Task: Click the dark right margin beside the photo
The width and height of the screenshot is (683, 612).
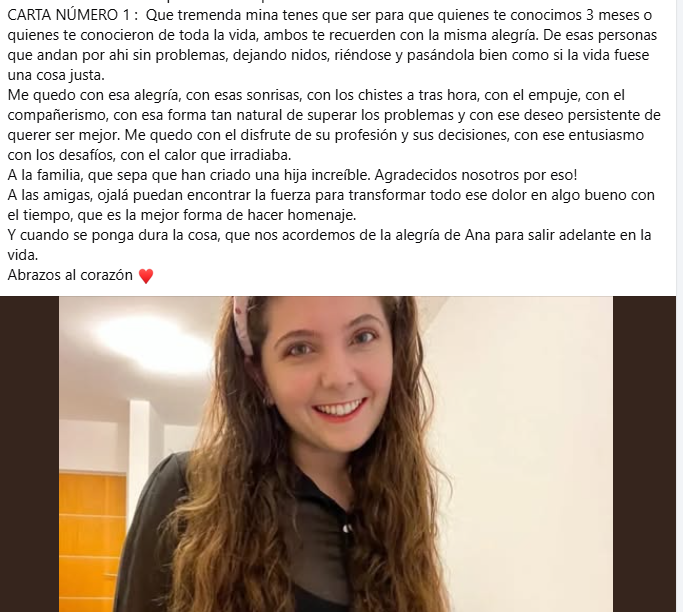Action: pyautogui.click(x=644, y=454)
